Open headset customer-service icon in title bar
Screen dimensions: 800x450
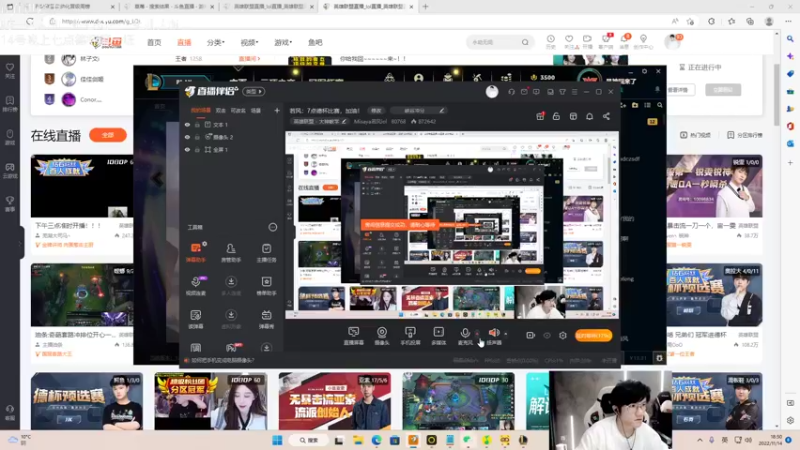[511, 92]
